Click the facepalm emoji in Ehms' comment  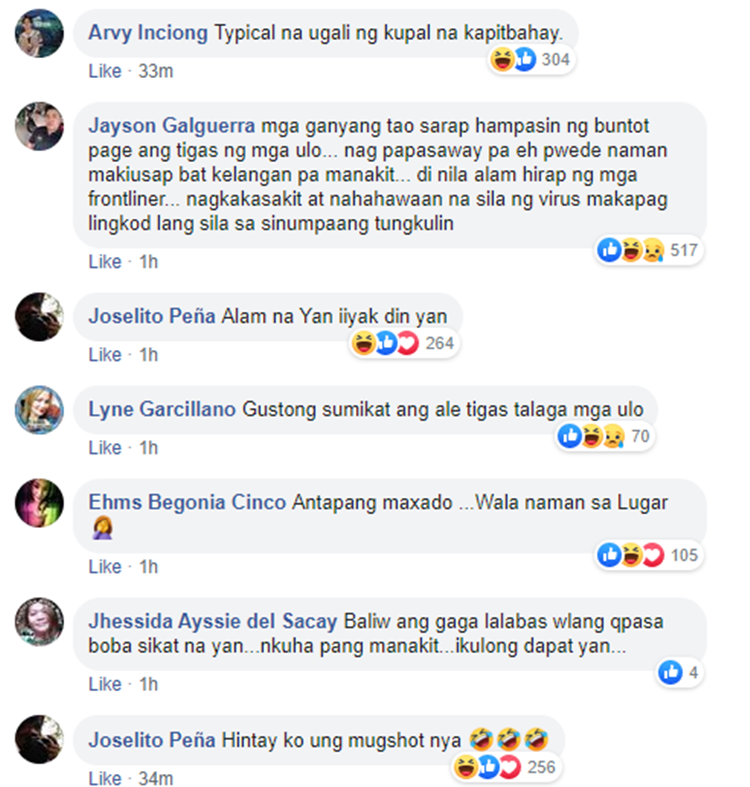(102, 528)
